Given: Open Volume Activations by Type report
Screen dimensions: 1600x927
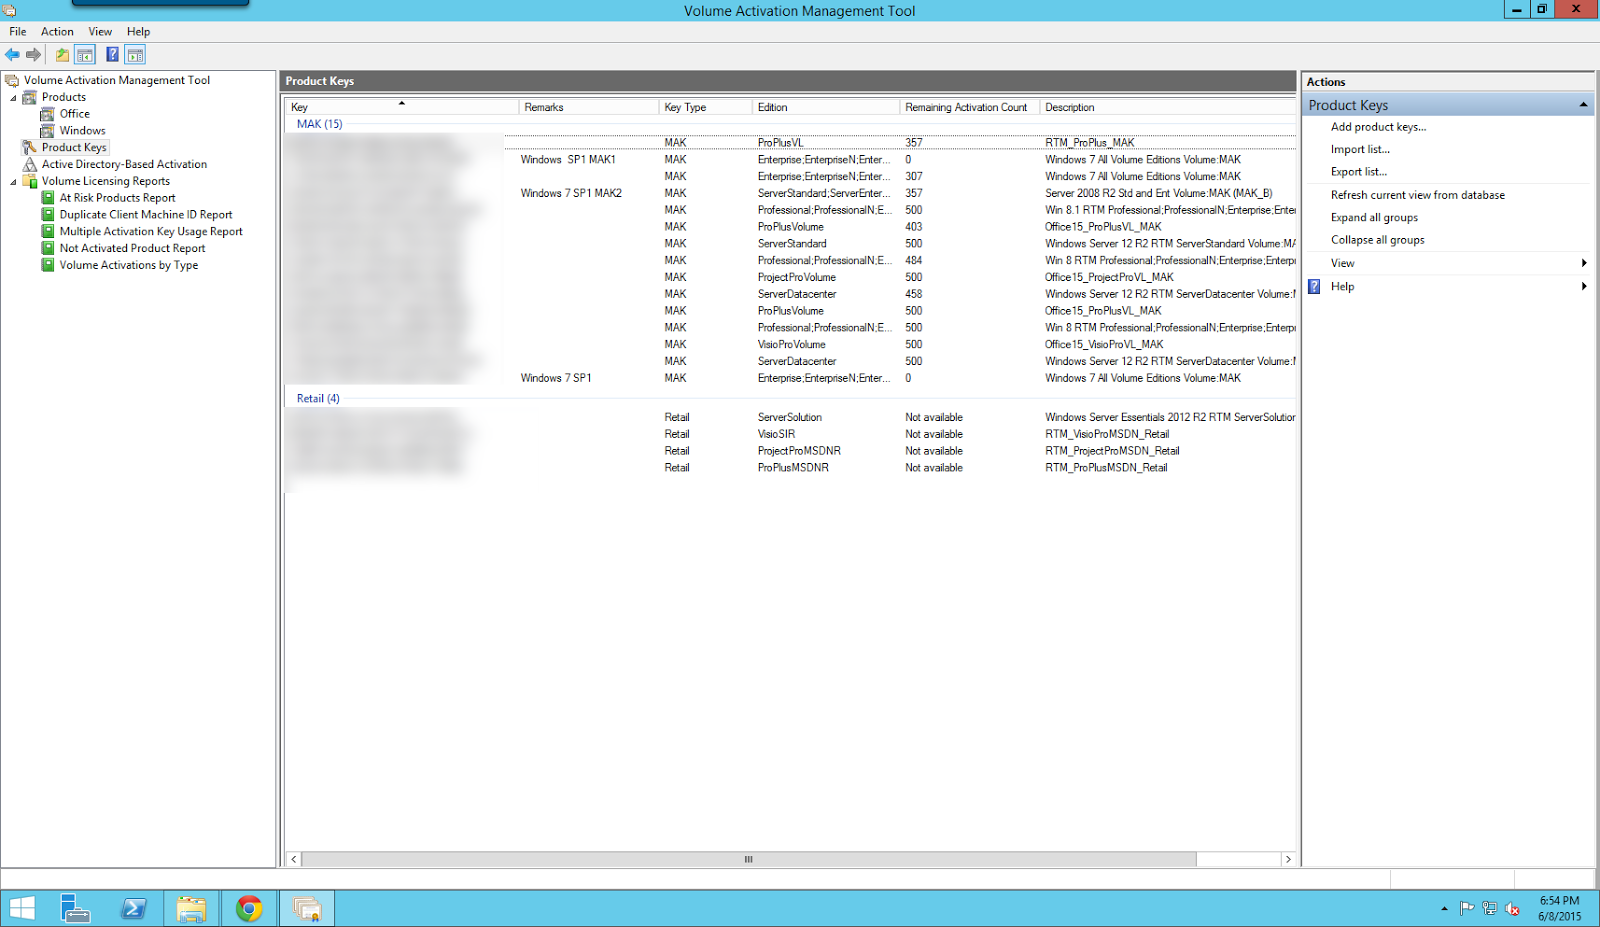Looking at the screenshot, I should [129, 266].
